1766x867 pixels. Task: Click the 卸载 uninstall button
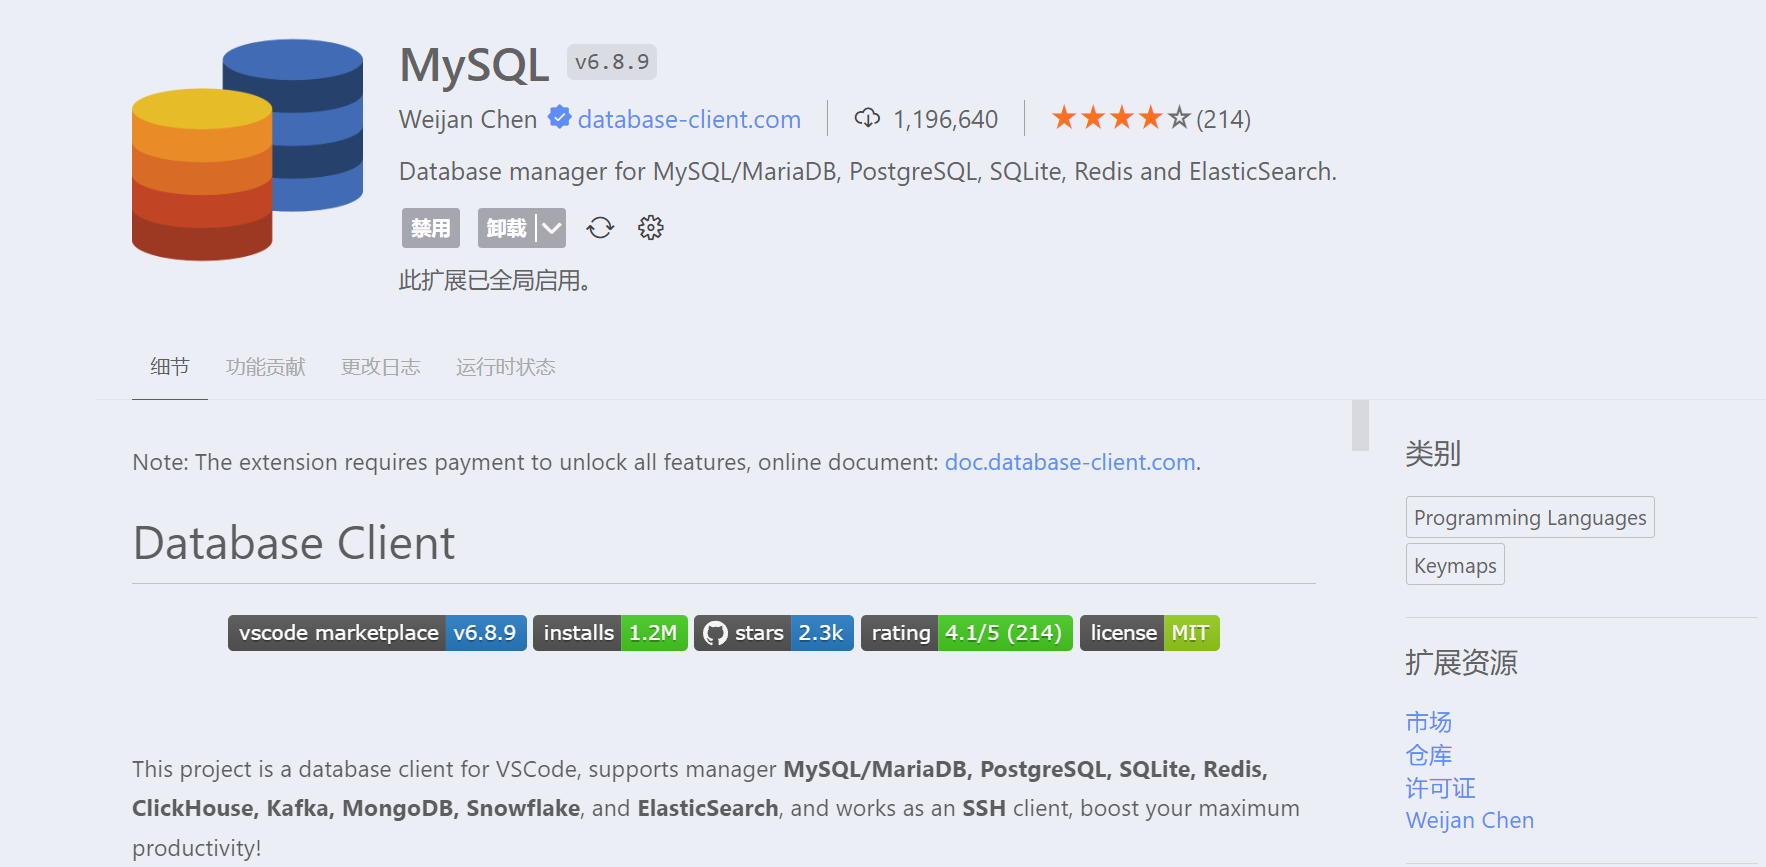(x=507, y=228)
